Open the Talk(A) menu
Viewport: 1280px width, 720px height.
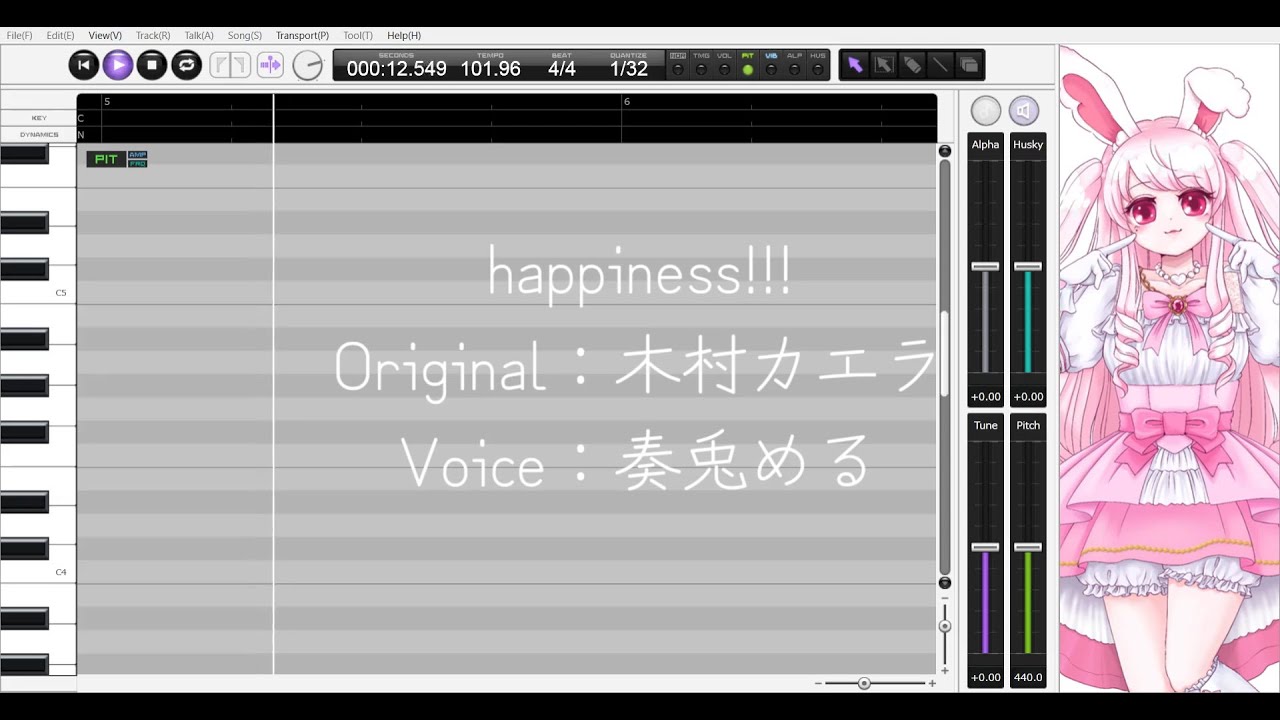pos(199,35)
